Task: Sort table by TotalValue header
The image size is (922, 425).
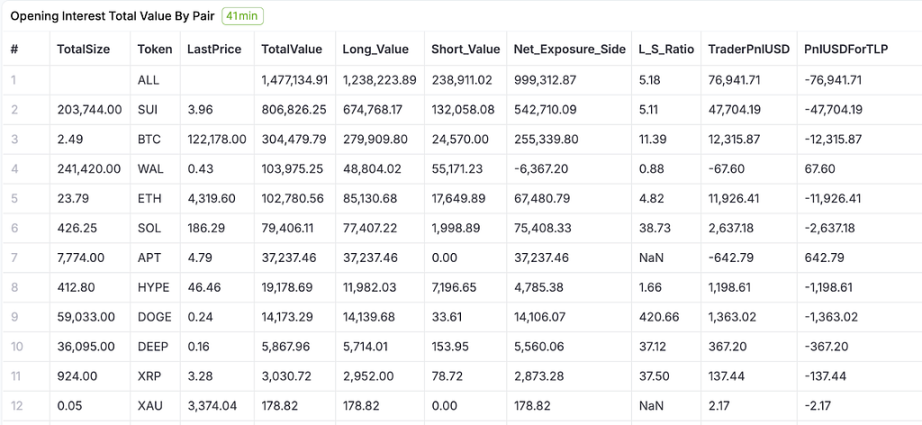Action: 292,49
